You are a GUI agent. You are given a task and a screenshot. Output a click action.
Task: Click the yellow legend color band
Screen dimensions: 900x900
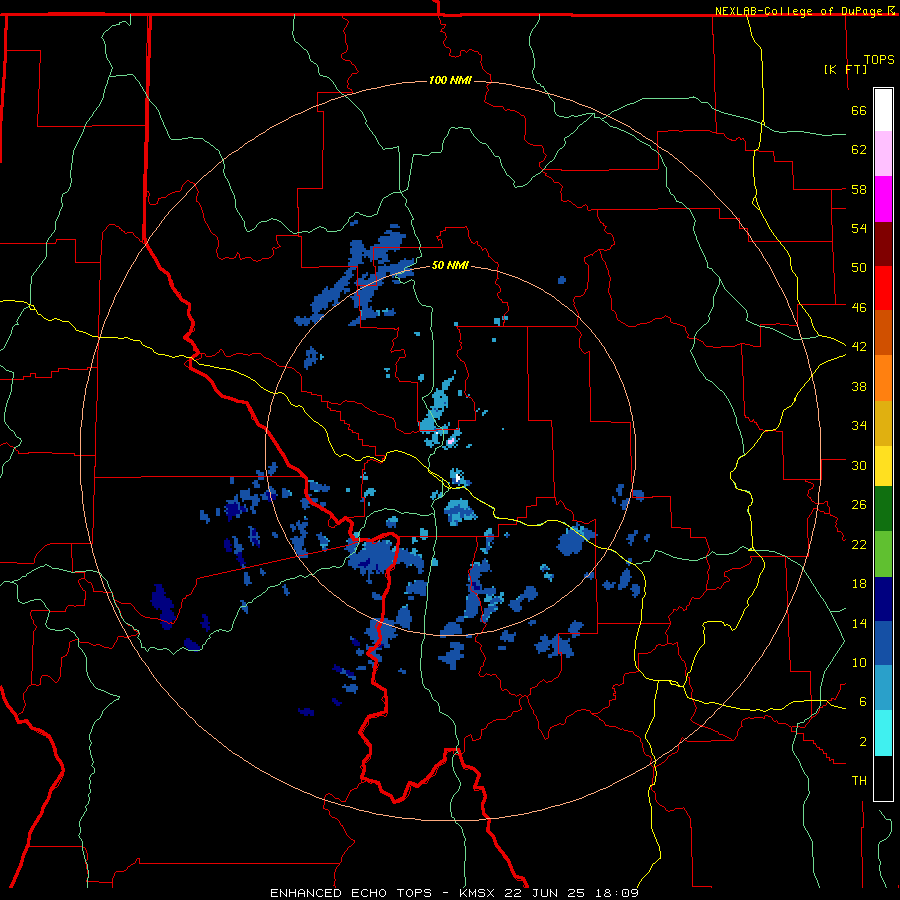click(883, 466)
